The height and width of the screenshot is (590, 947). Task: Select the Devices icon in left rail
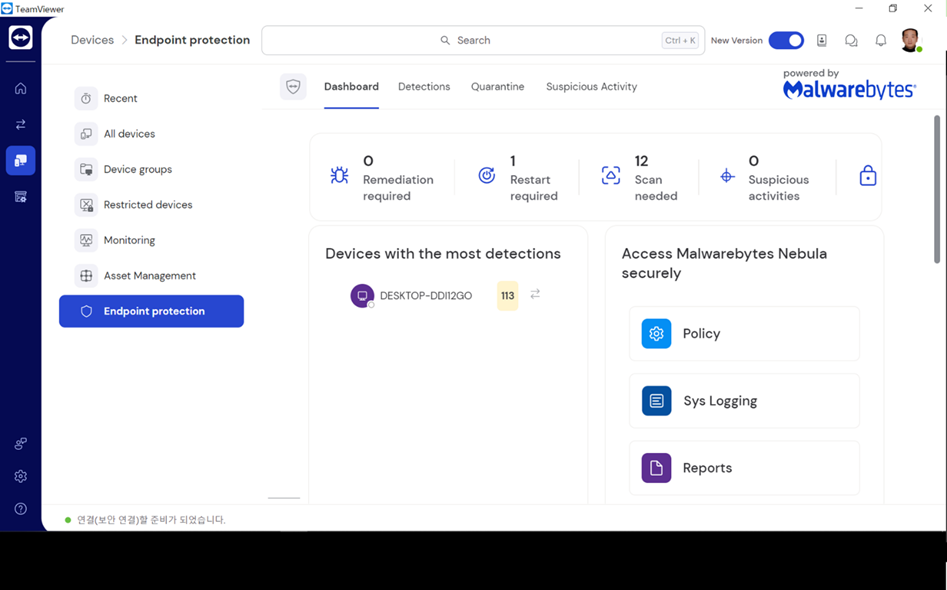pos(21,161)
